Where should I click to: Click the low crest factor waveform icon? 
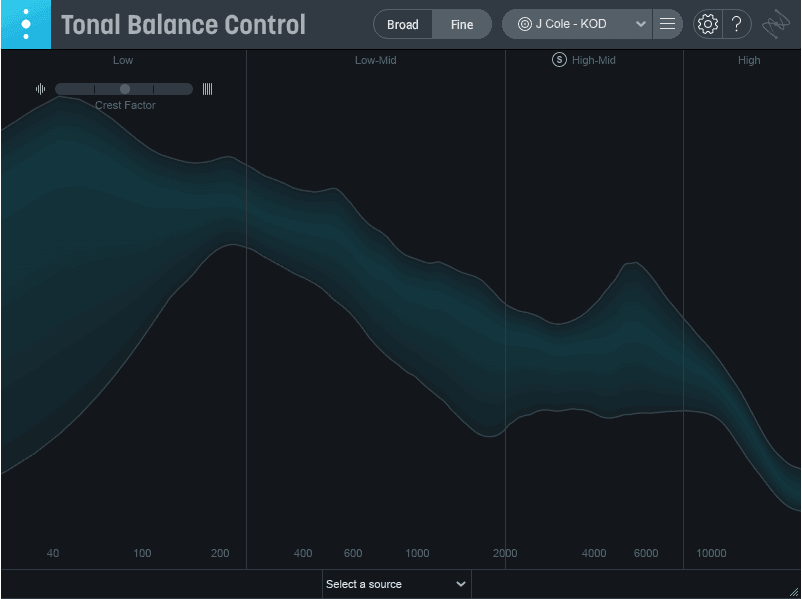pyautogui.click(x=40, y=89)
